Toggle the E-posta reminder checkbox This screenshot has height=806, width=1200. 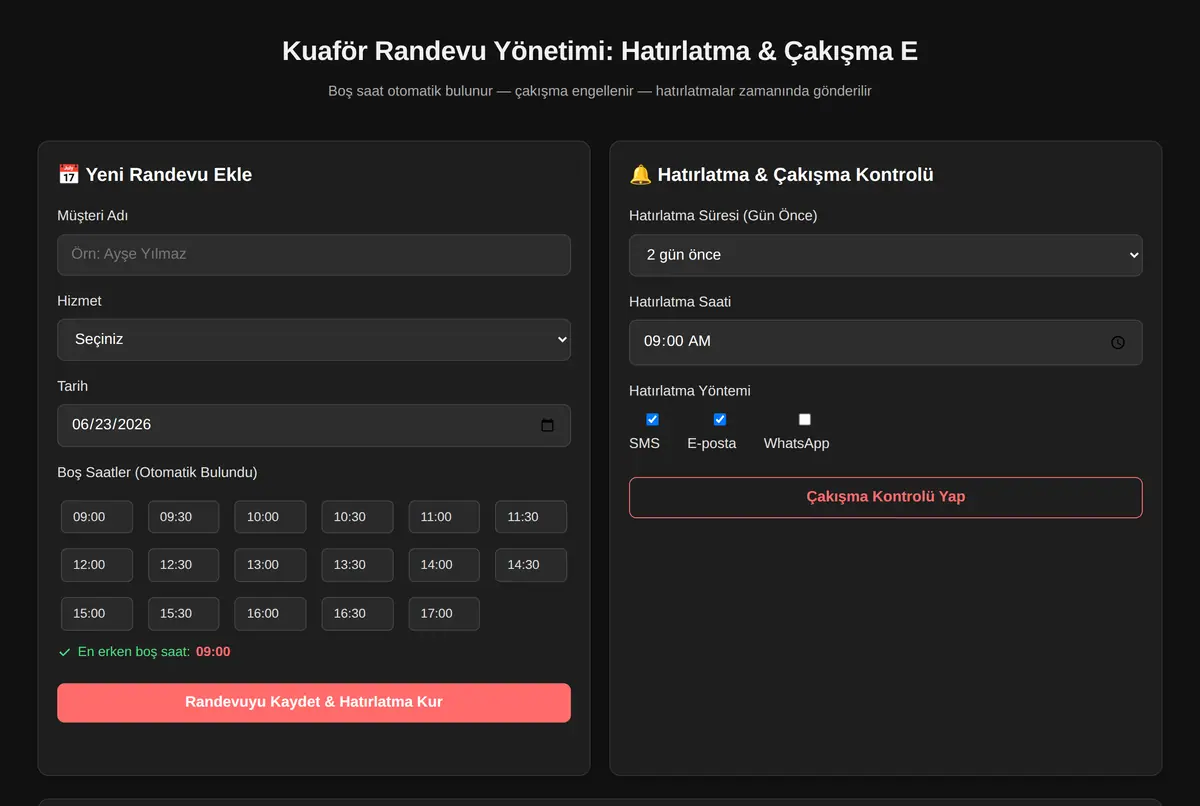click(x=720, y=419)
